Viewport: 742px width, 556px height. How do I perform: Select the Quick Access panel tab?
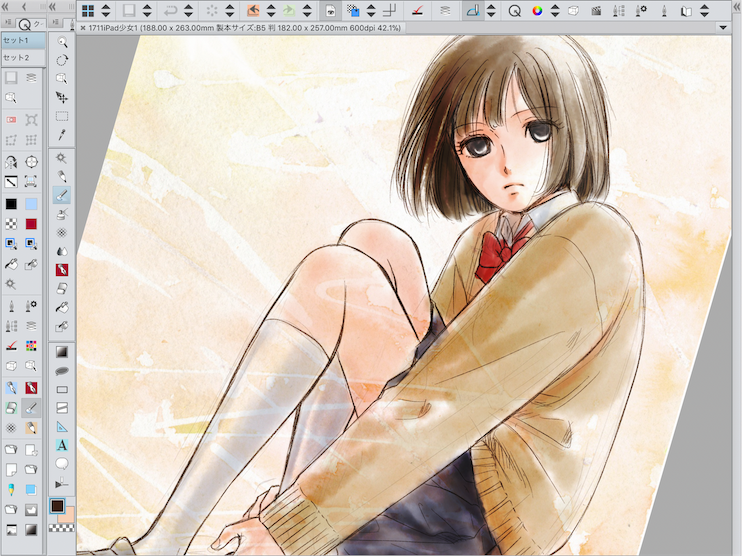click(31, 24)
